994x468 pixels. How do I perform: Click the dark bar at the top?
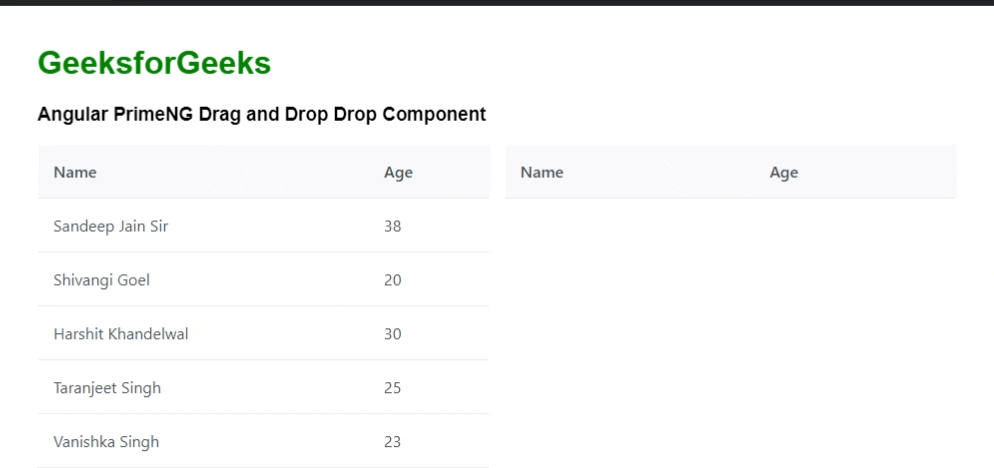coord(497,3)
